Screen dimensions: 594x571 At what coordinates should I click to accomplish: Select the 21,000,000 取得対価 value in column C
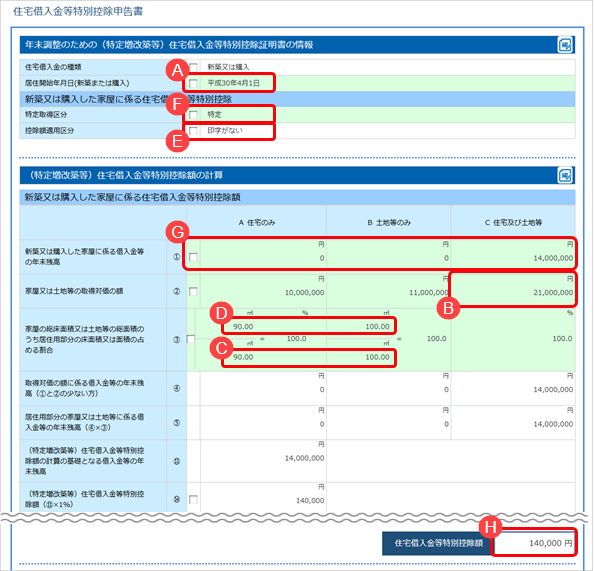553,293
